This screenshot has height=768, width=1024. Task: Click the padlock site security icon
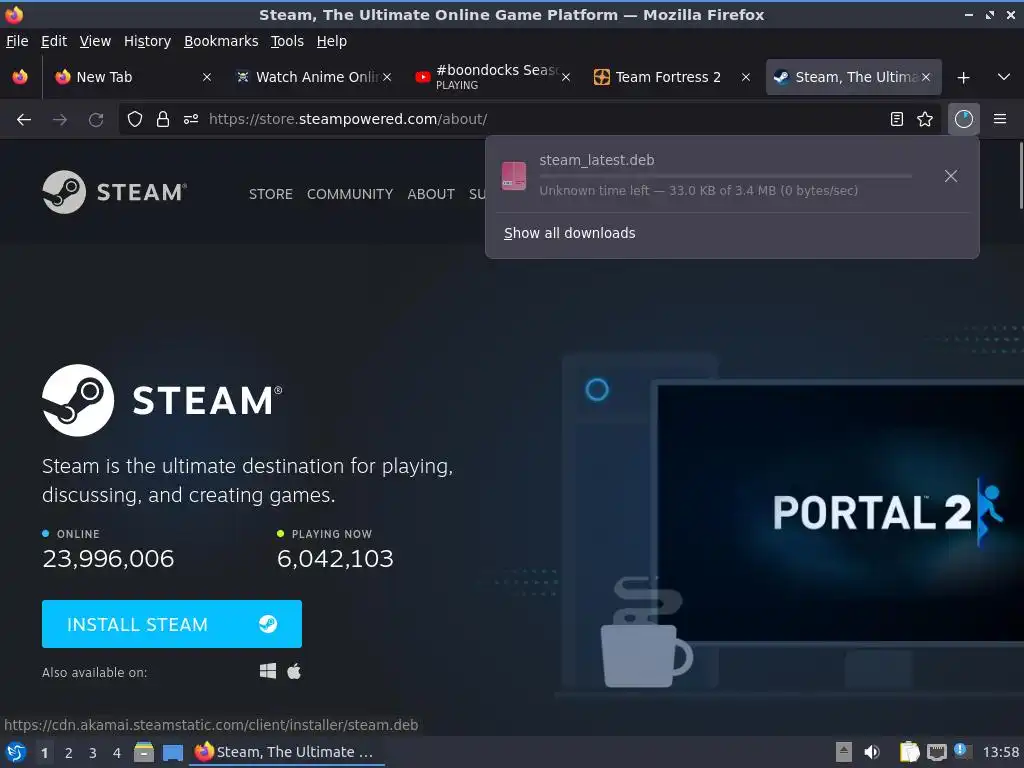tap(163, 120)
